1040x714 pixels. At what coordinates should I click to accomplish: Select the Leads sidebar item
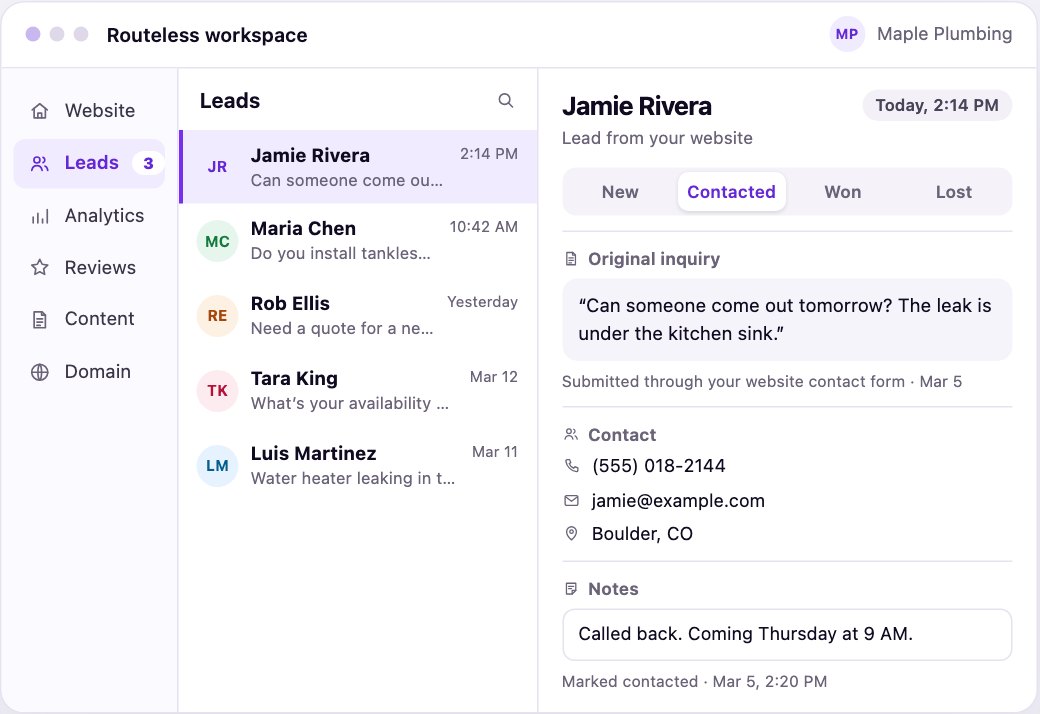pyautogui.click(x=89, y=163)
